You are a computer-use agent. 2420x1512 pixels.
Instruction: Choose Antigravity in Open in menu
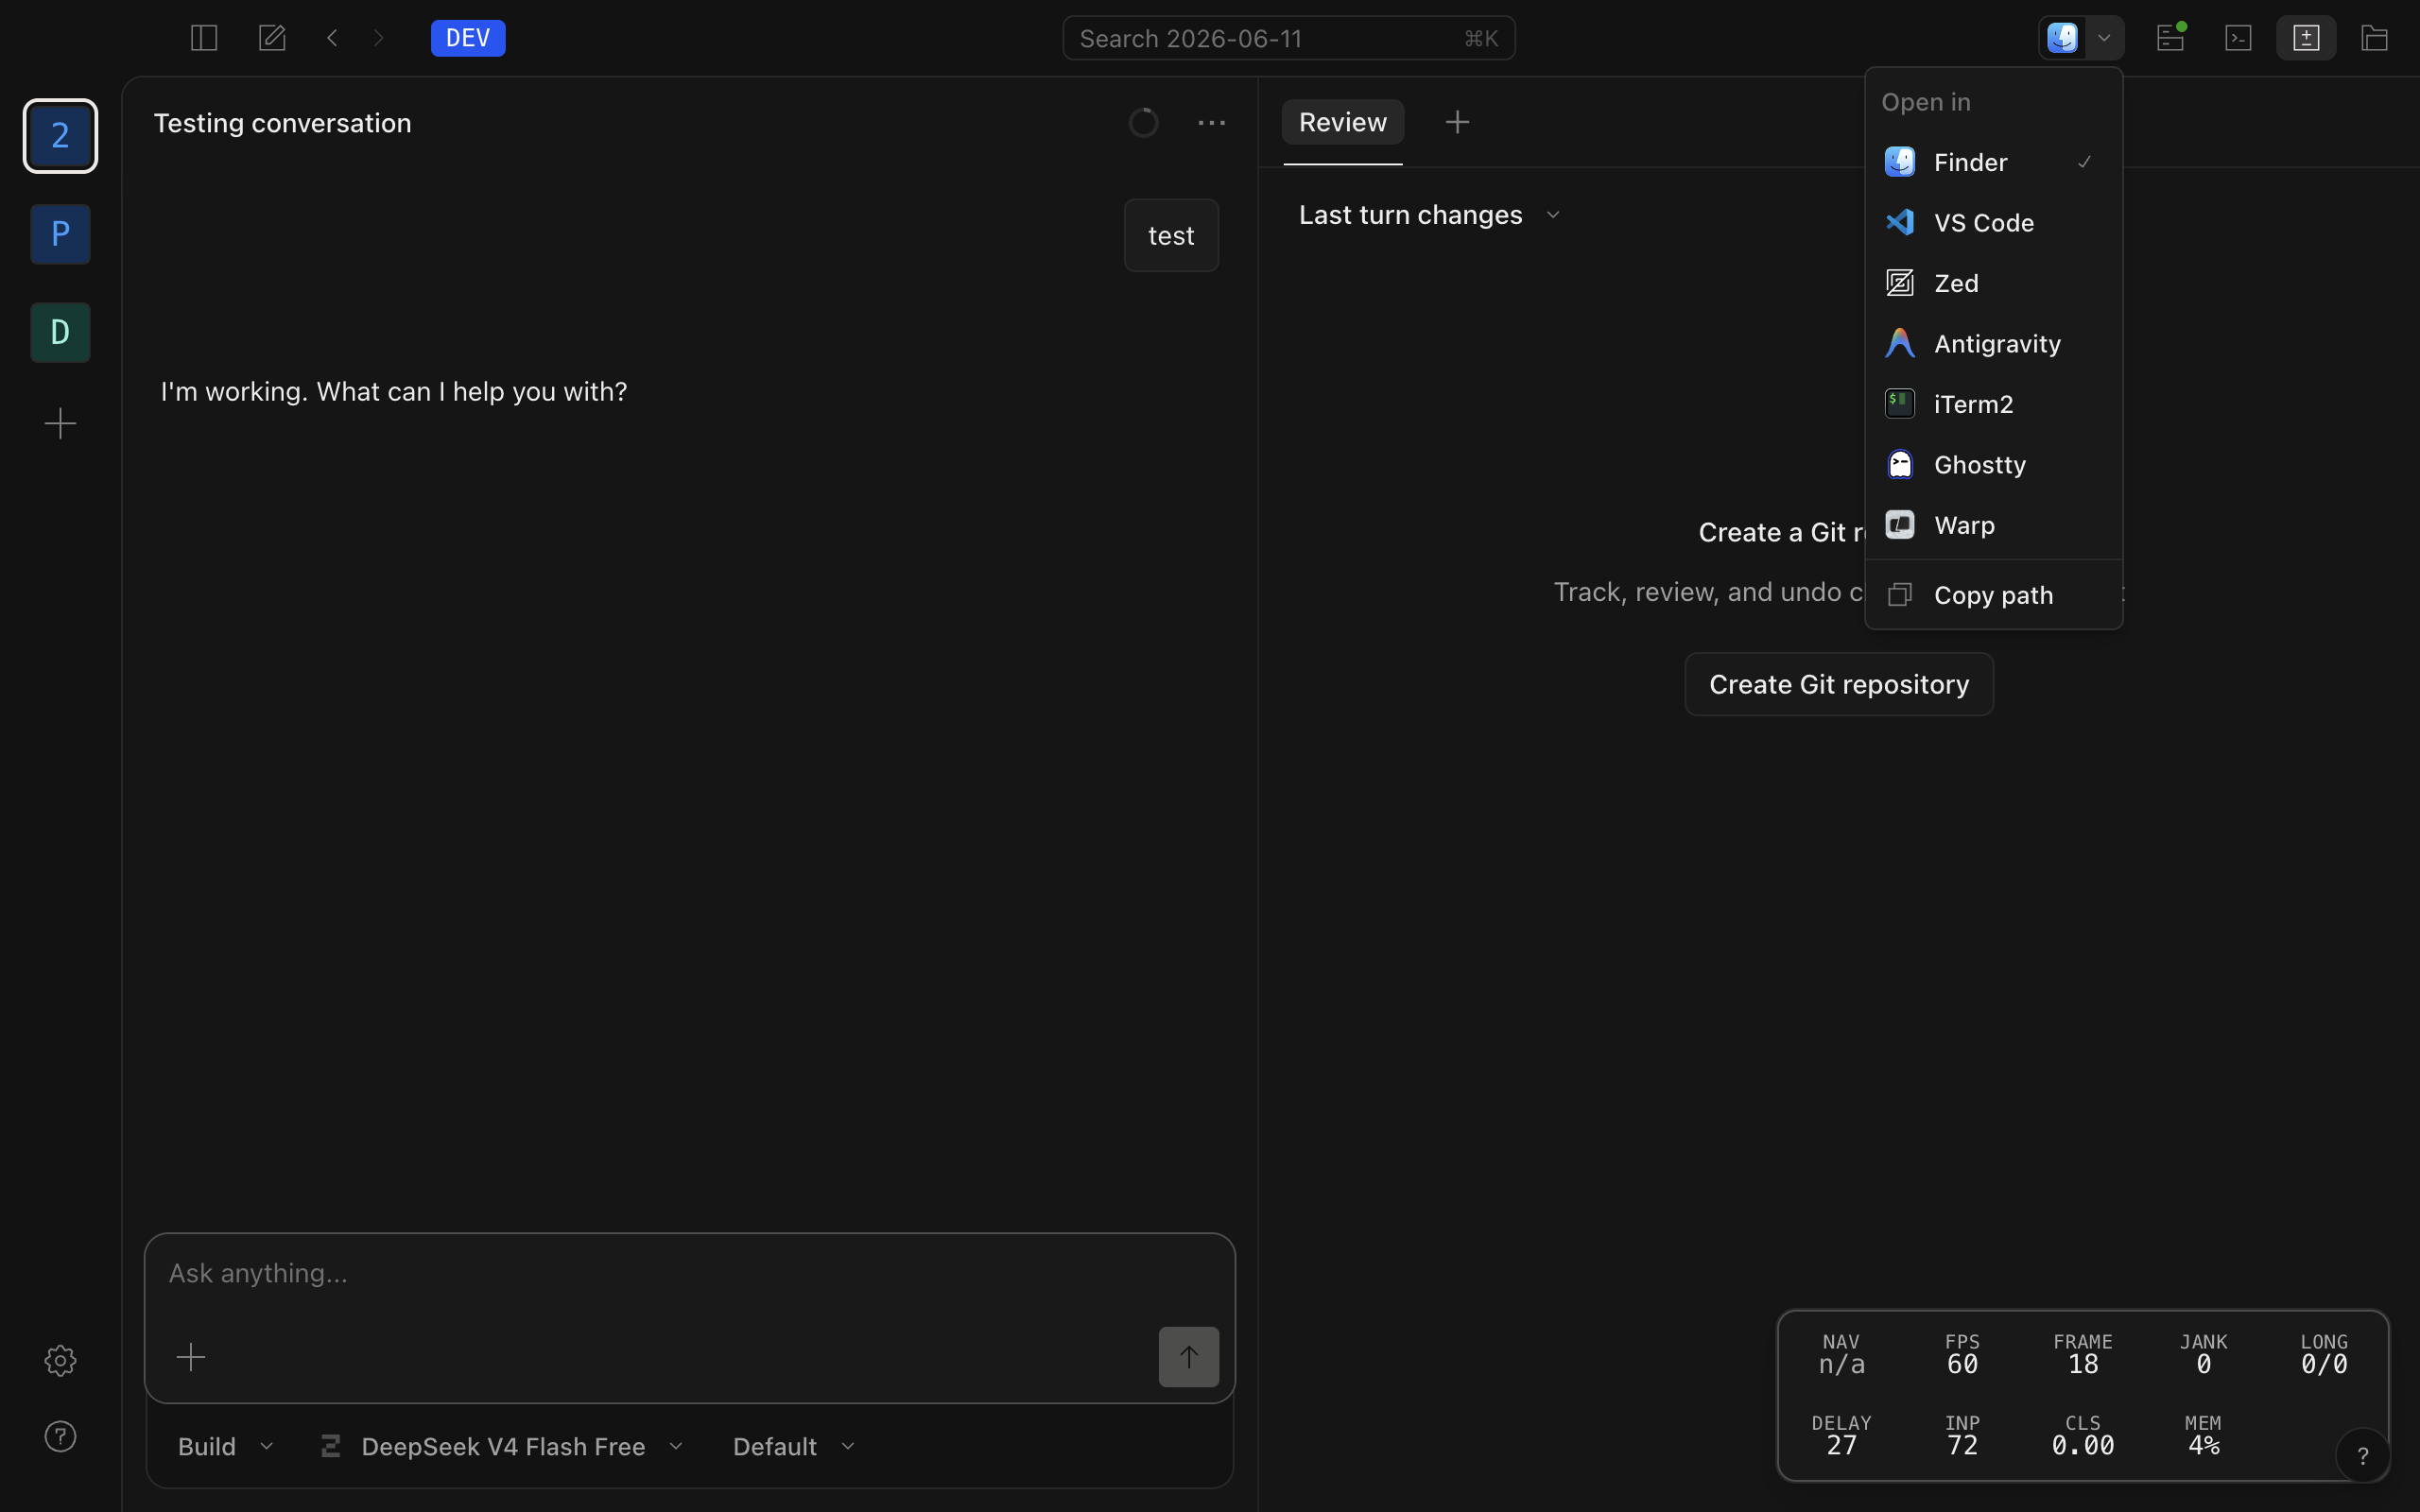[1993, 343]
